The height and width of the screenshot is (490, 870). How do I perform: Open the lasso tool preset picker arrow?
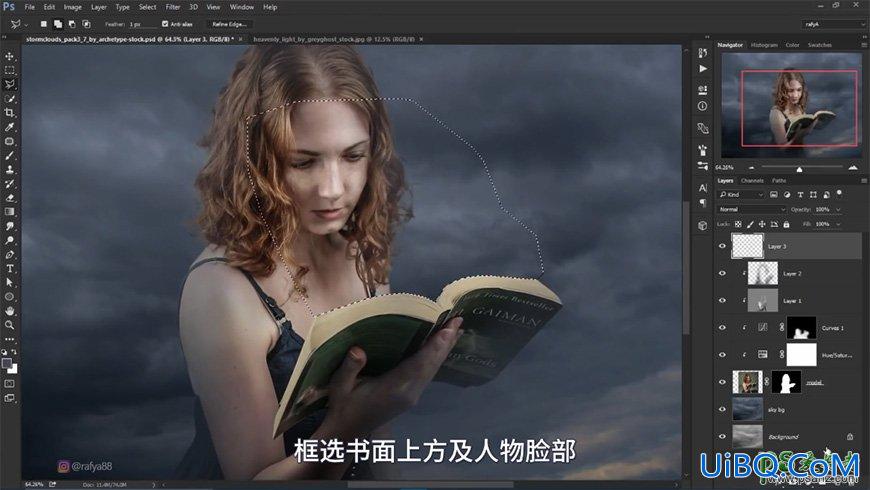pos(26,24)
